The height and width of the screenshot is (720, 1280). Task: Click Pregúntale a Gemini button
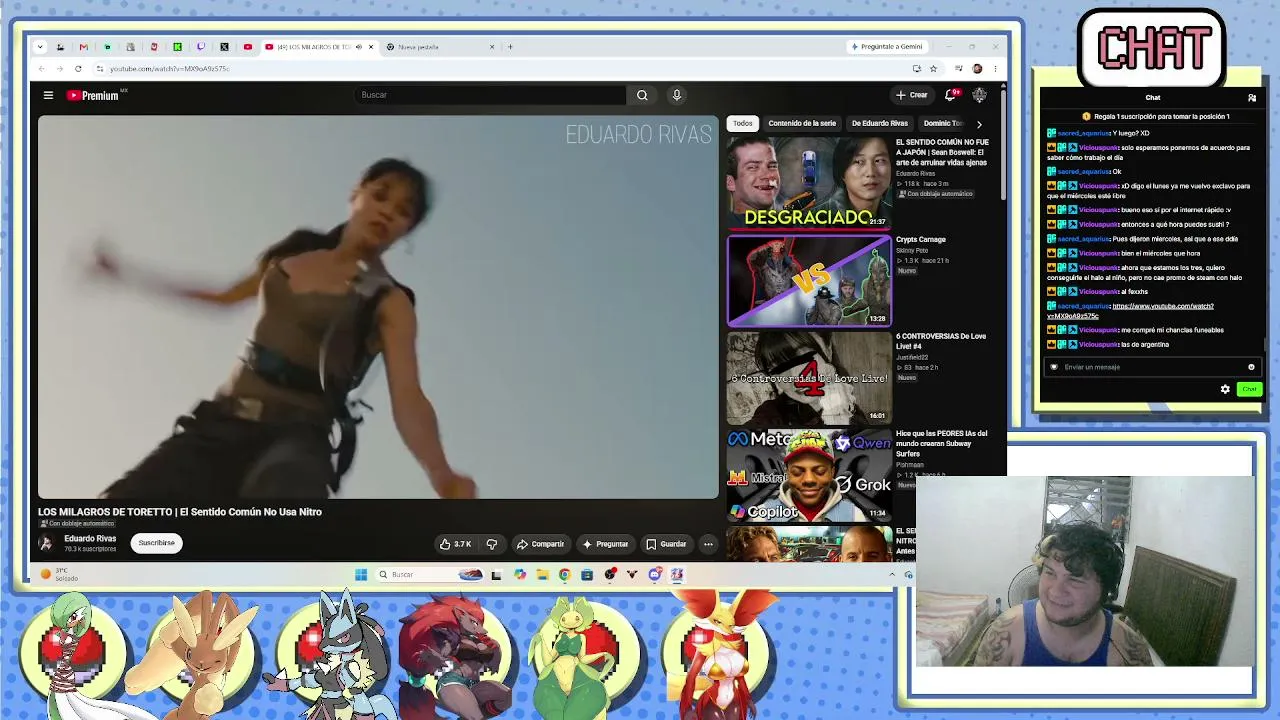tap(887, 47)
